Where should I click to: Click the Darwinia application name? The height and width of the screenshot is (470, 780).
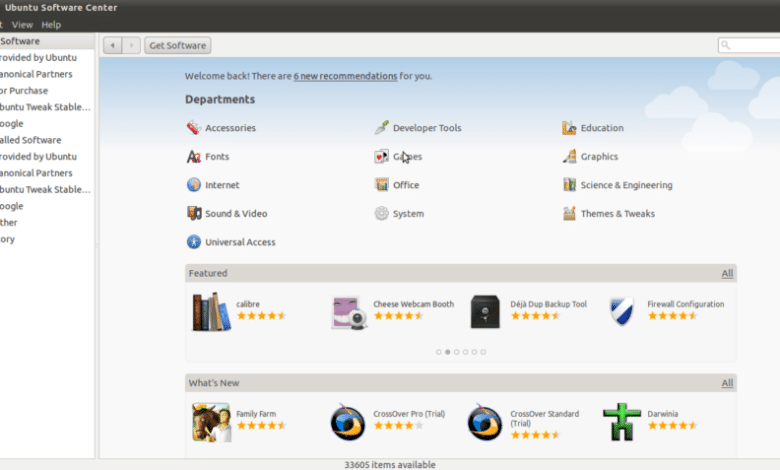(x=663, y=414)
